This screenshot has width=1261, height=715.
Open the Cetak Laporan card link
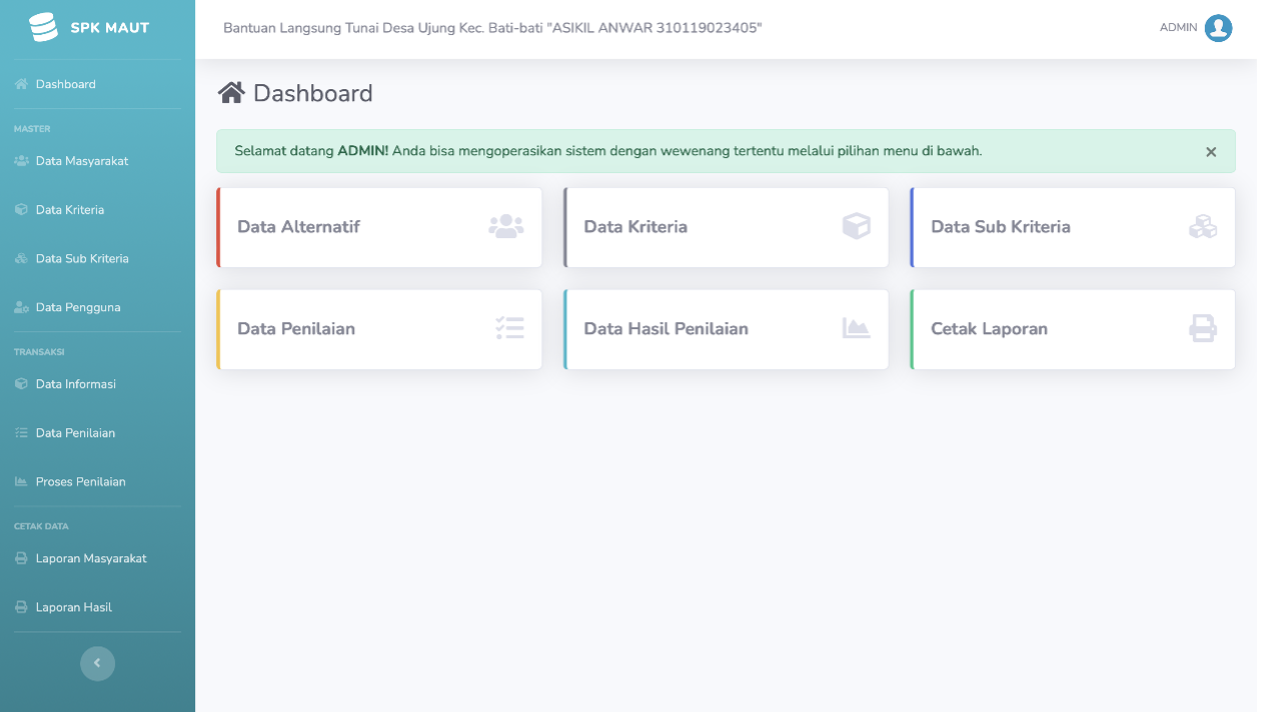(x=1073, y=329)
